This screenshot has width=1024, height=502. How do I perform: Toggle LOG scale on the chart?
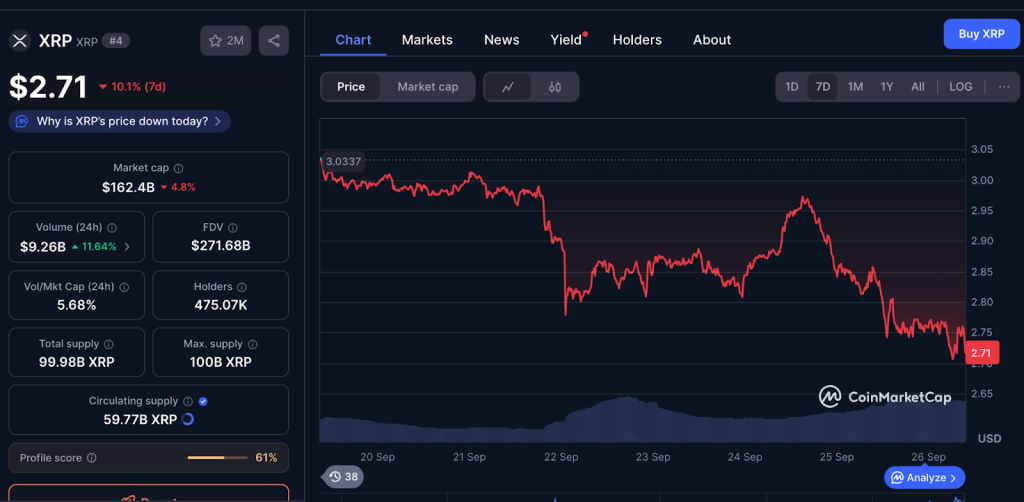click(961, 87)
